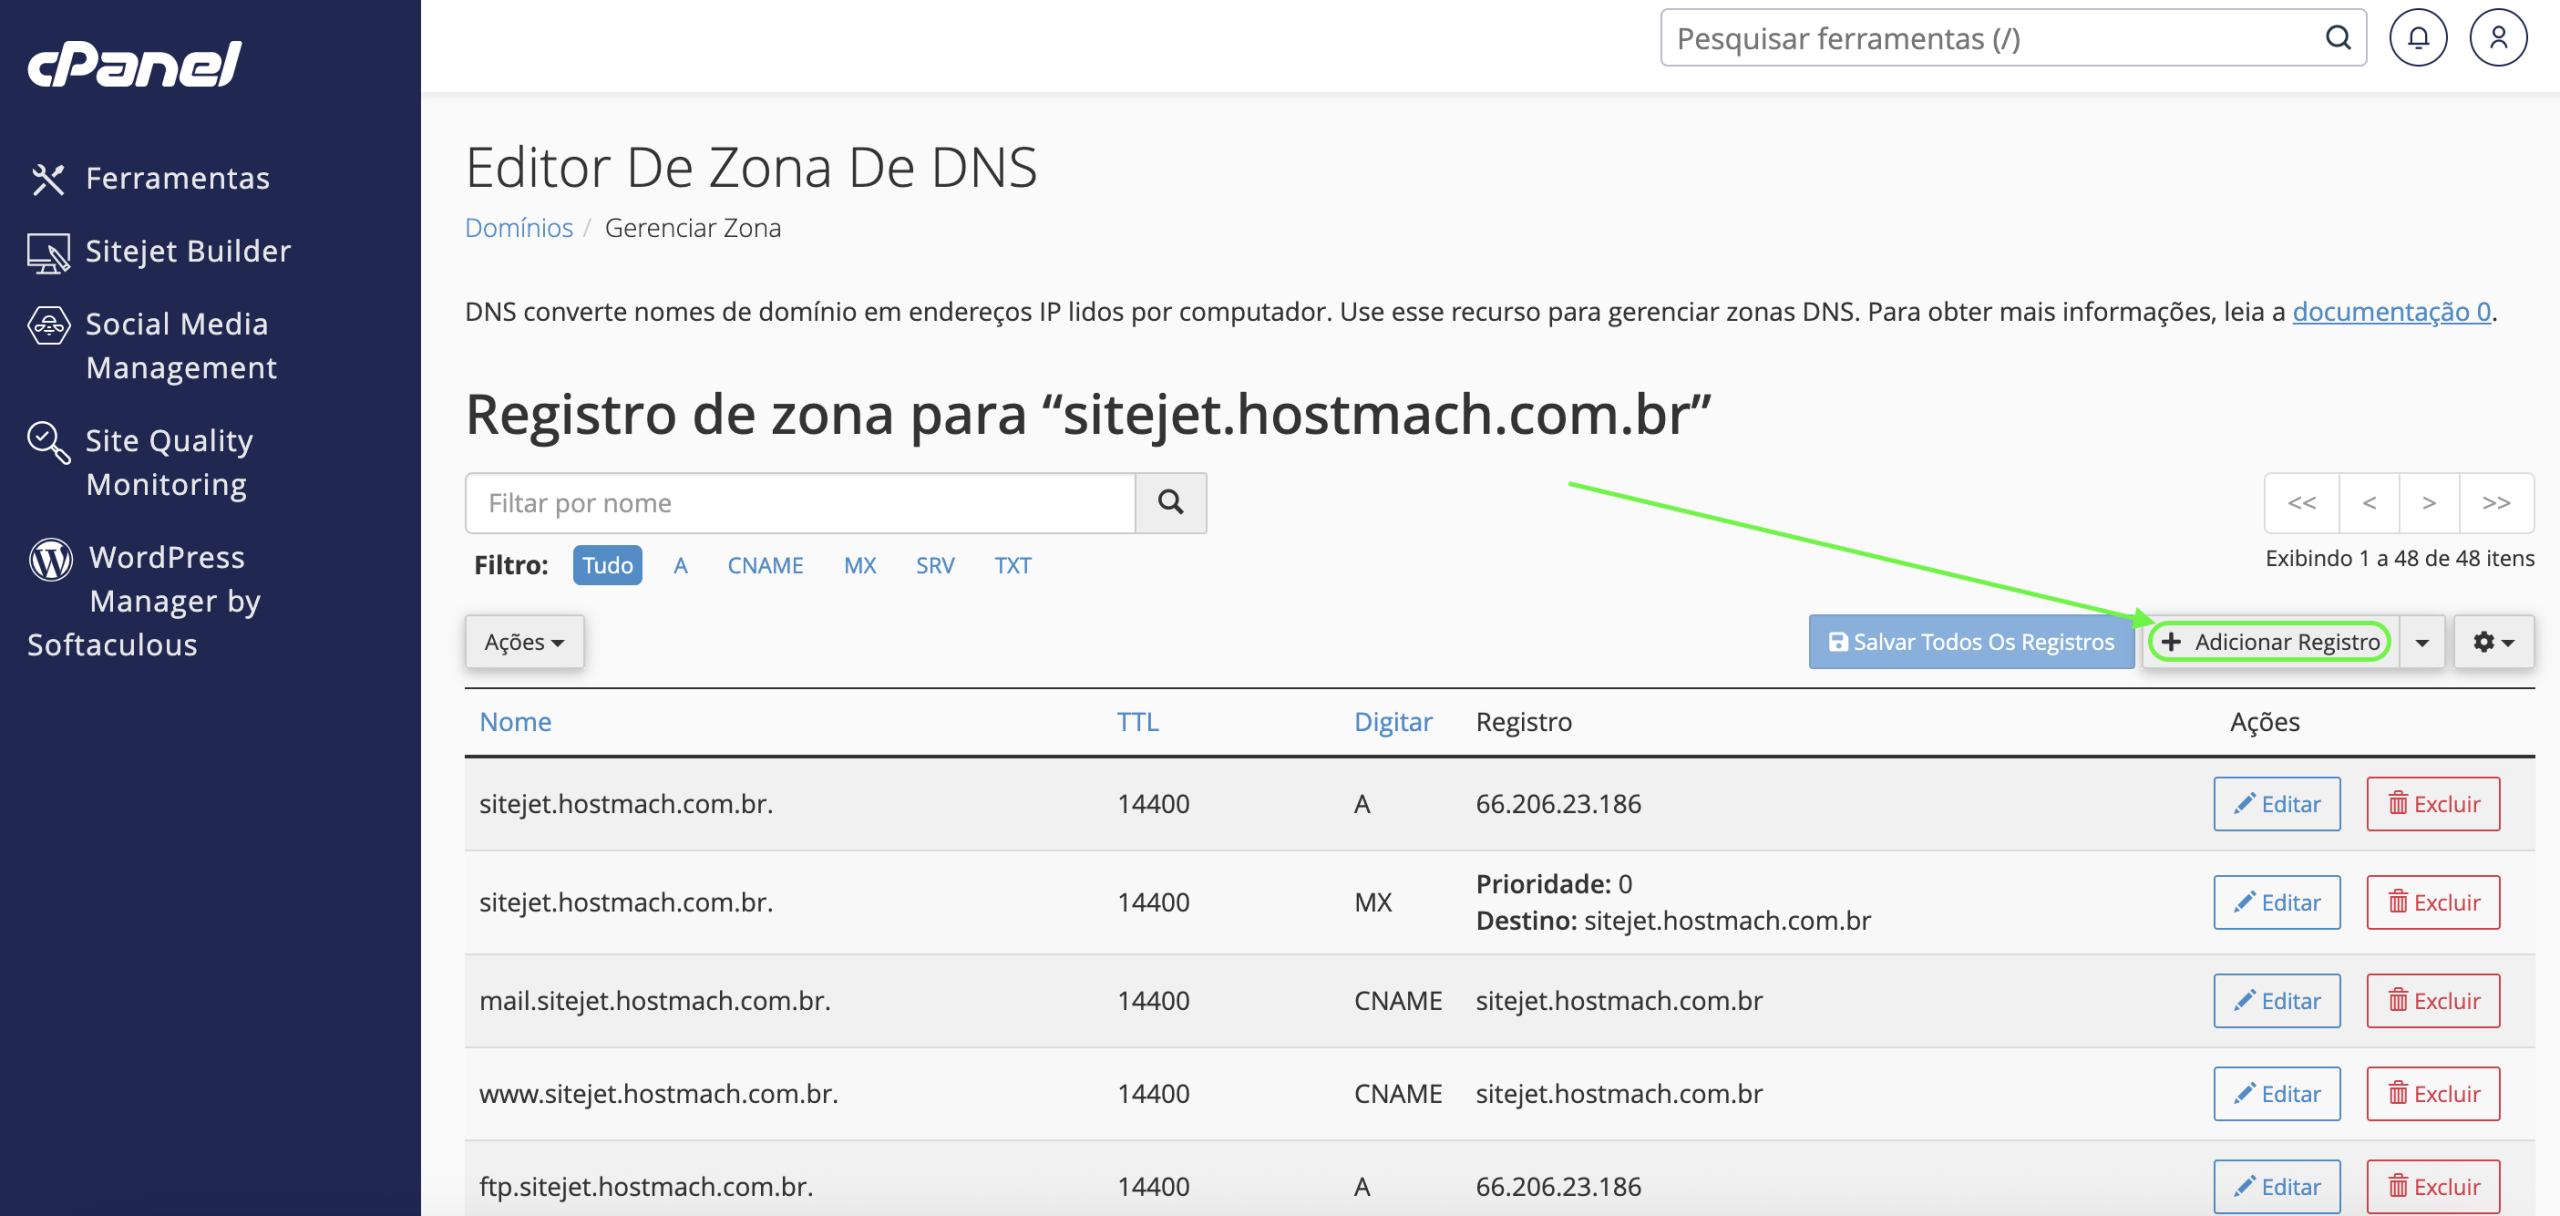Select the Tudo filter
Image resolution: width=2560 pixels, height=1216 pixels.
point(608,565)
